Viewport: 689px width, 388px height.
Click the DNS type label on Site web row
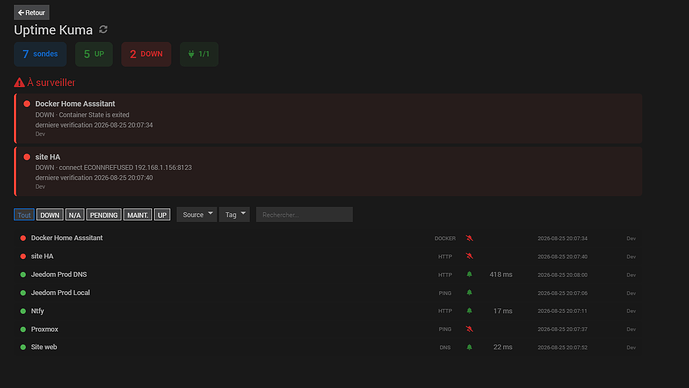[x=445, y=347]
